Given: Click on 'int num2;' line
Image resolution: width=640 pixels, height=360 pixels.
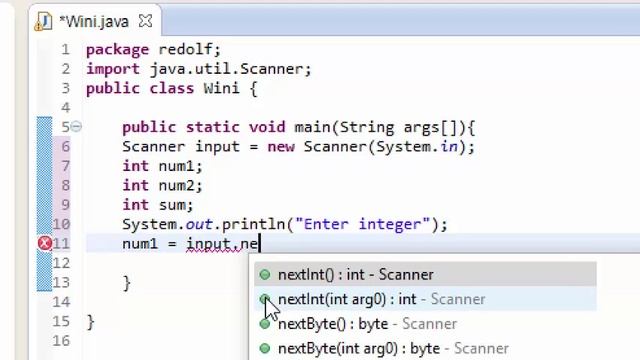Looking at the screenshot, I should (162, 185).
